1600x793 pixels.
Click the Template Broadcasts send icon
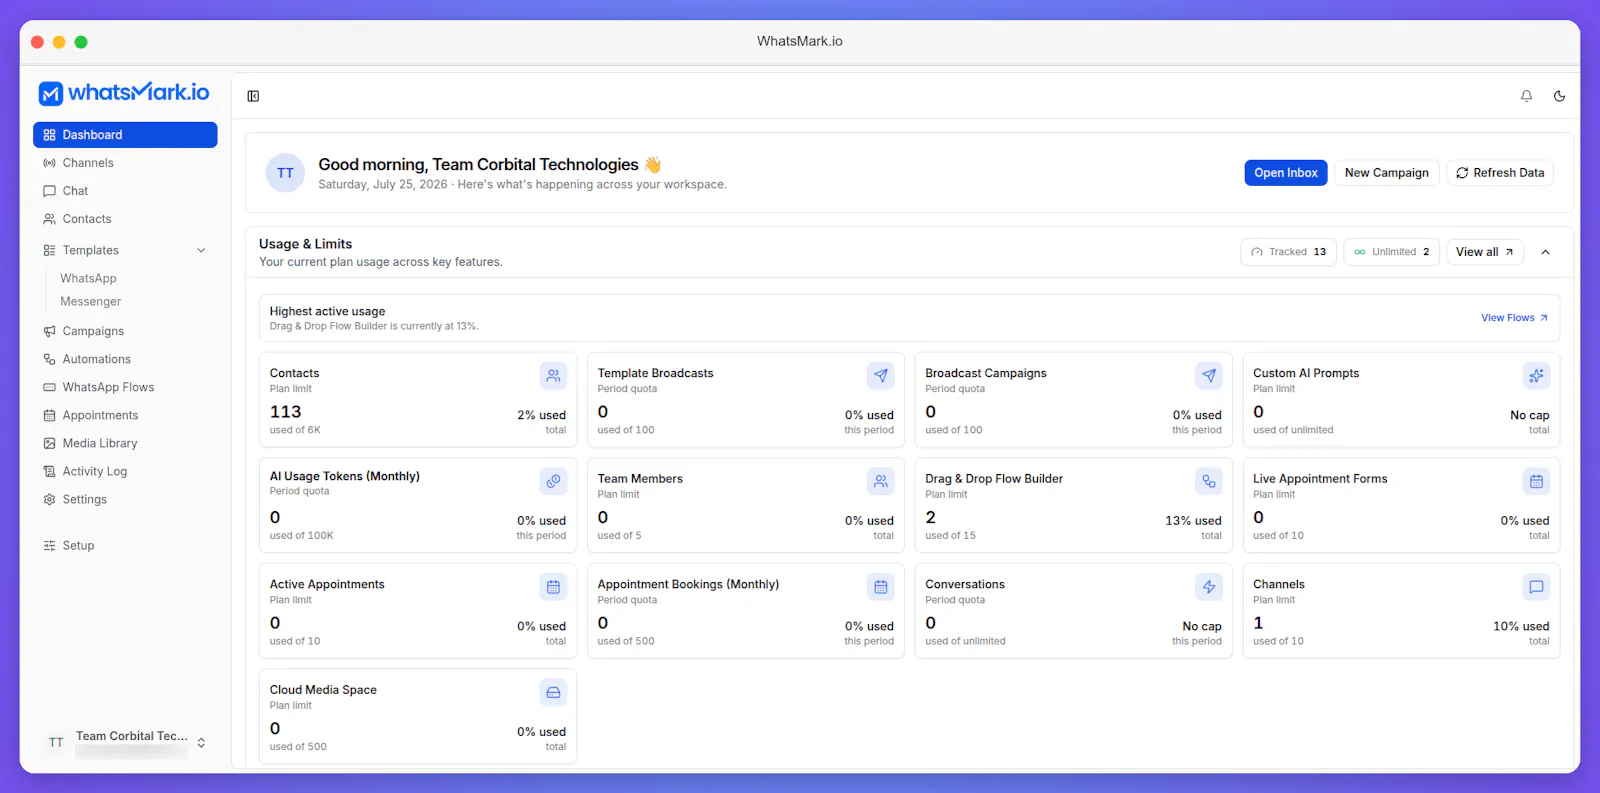[x=881, y=376]
